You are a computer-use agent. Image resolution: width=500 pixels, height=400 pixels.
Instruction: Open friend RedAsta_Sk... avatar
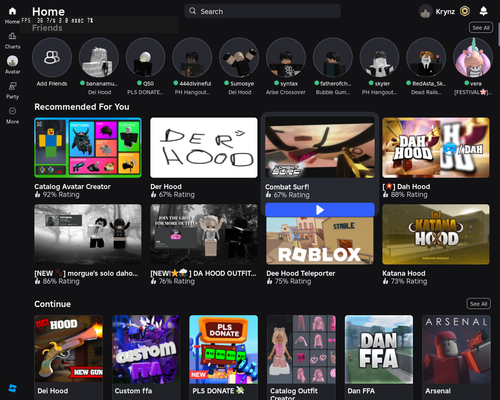tap(426, 57)
